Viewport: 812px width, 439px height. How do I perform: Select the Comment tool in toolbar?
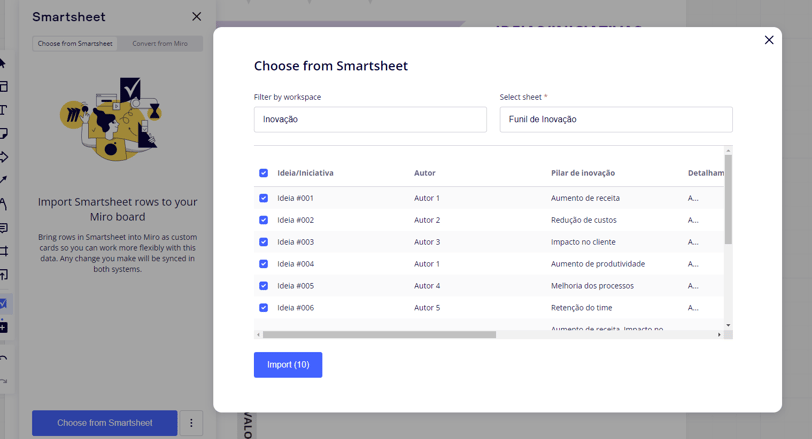coord(3,228)
